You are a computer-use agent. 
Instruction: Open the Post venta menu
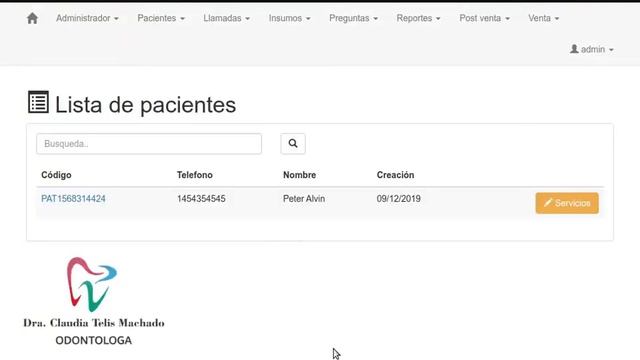(484, 18)
